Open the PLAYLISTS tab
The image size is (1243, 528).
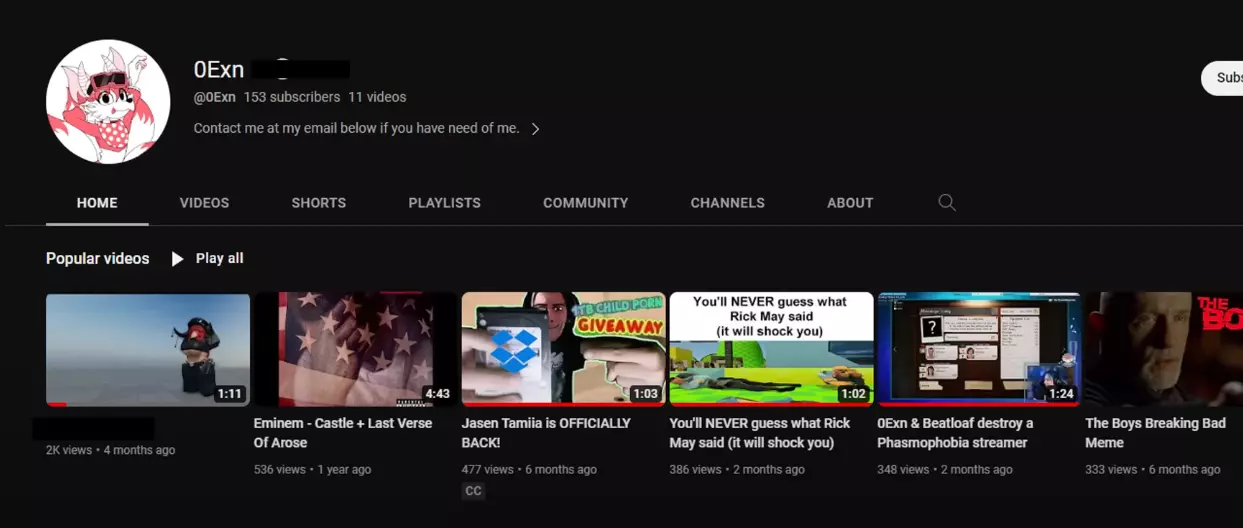pyautogui.click(x=444, y=203)
